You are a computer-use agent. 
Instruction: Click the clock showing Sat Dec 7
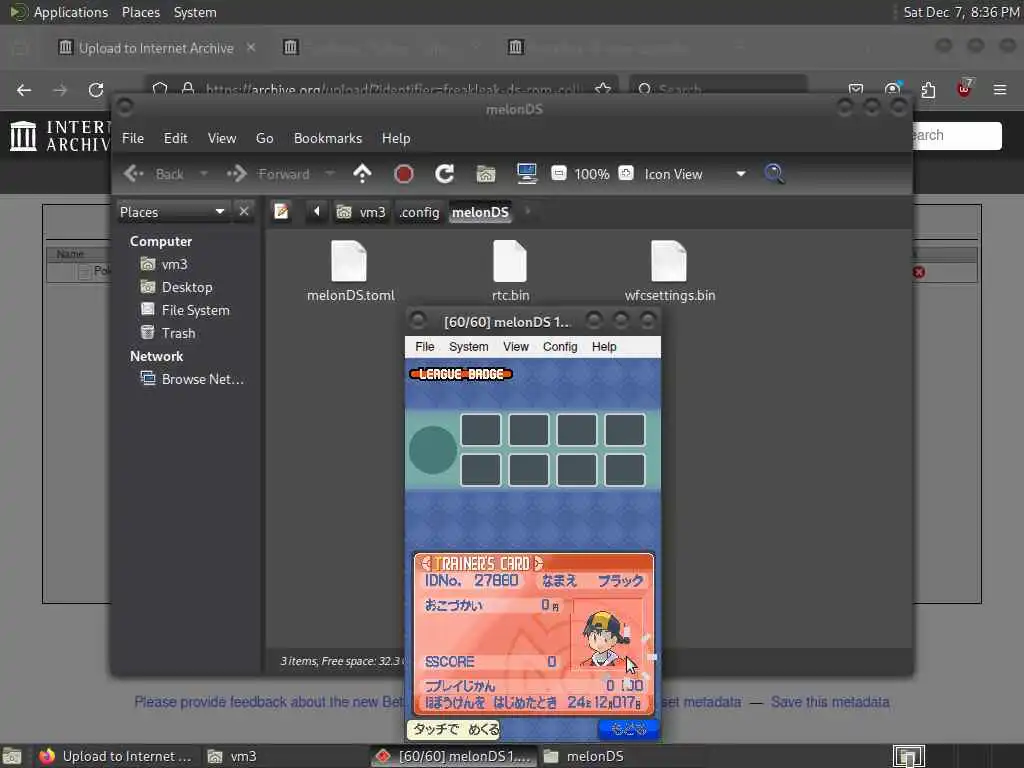point(961,12)
